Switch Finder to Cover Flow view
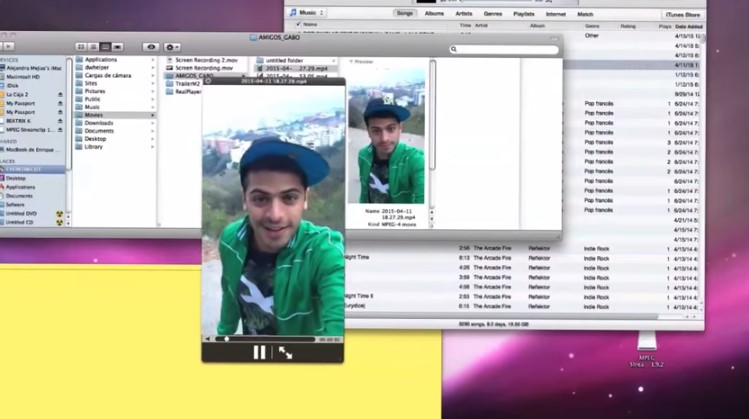This screenshot has width=749, height=419. pos(117,47)
